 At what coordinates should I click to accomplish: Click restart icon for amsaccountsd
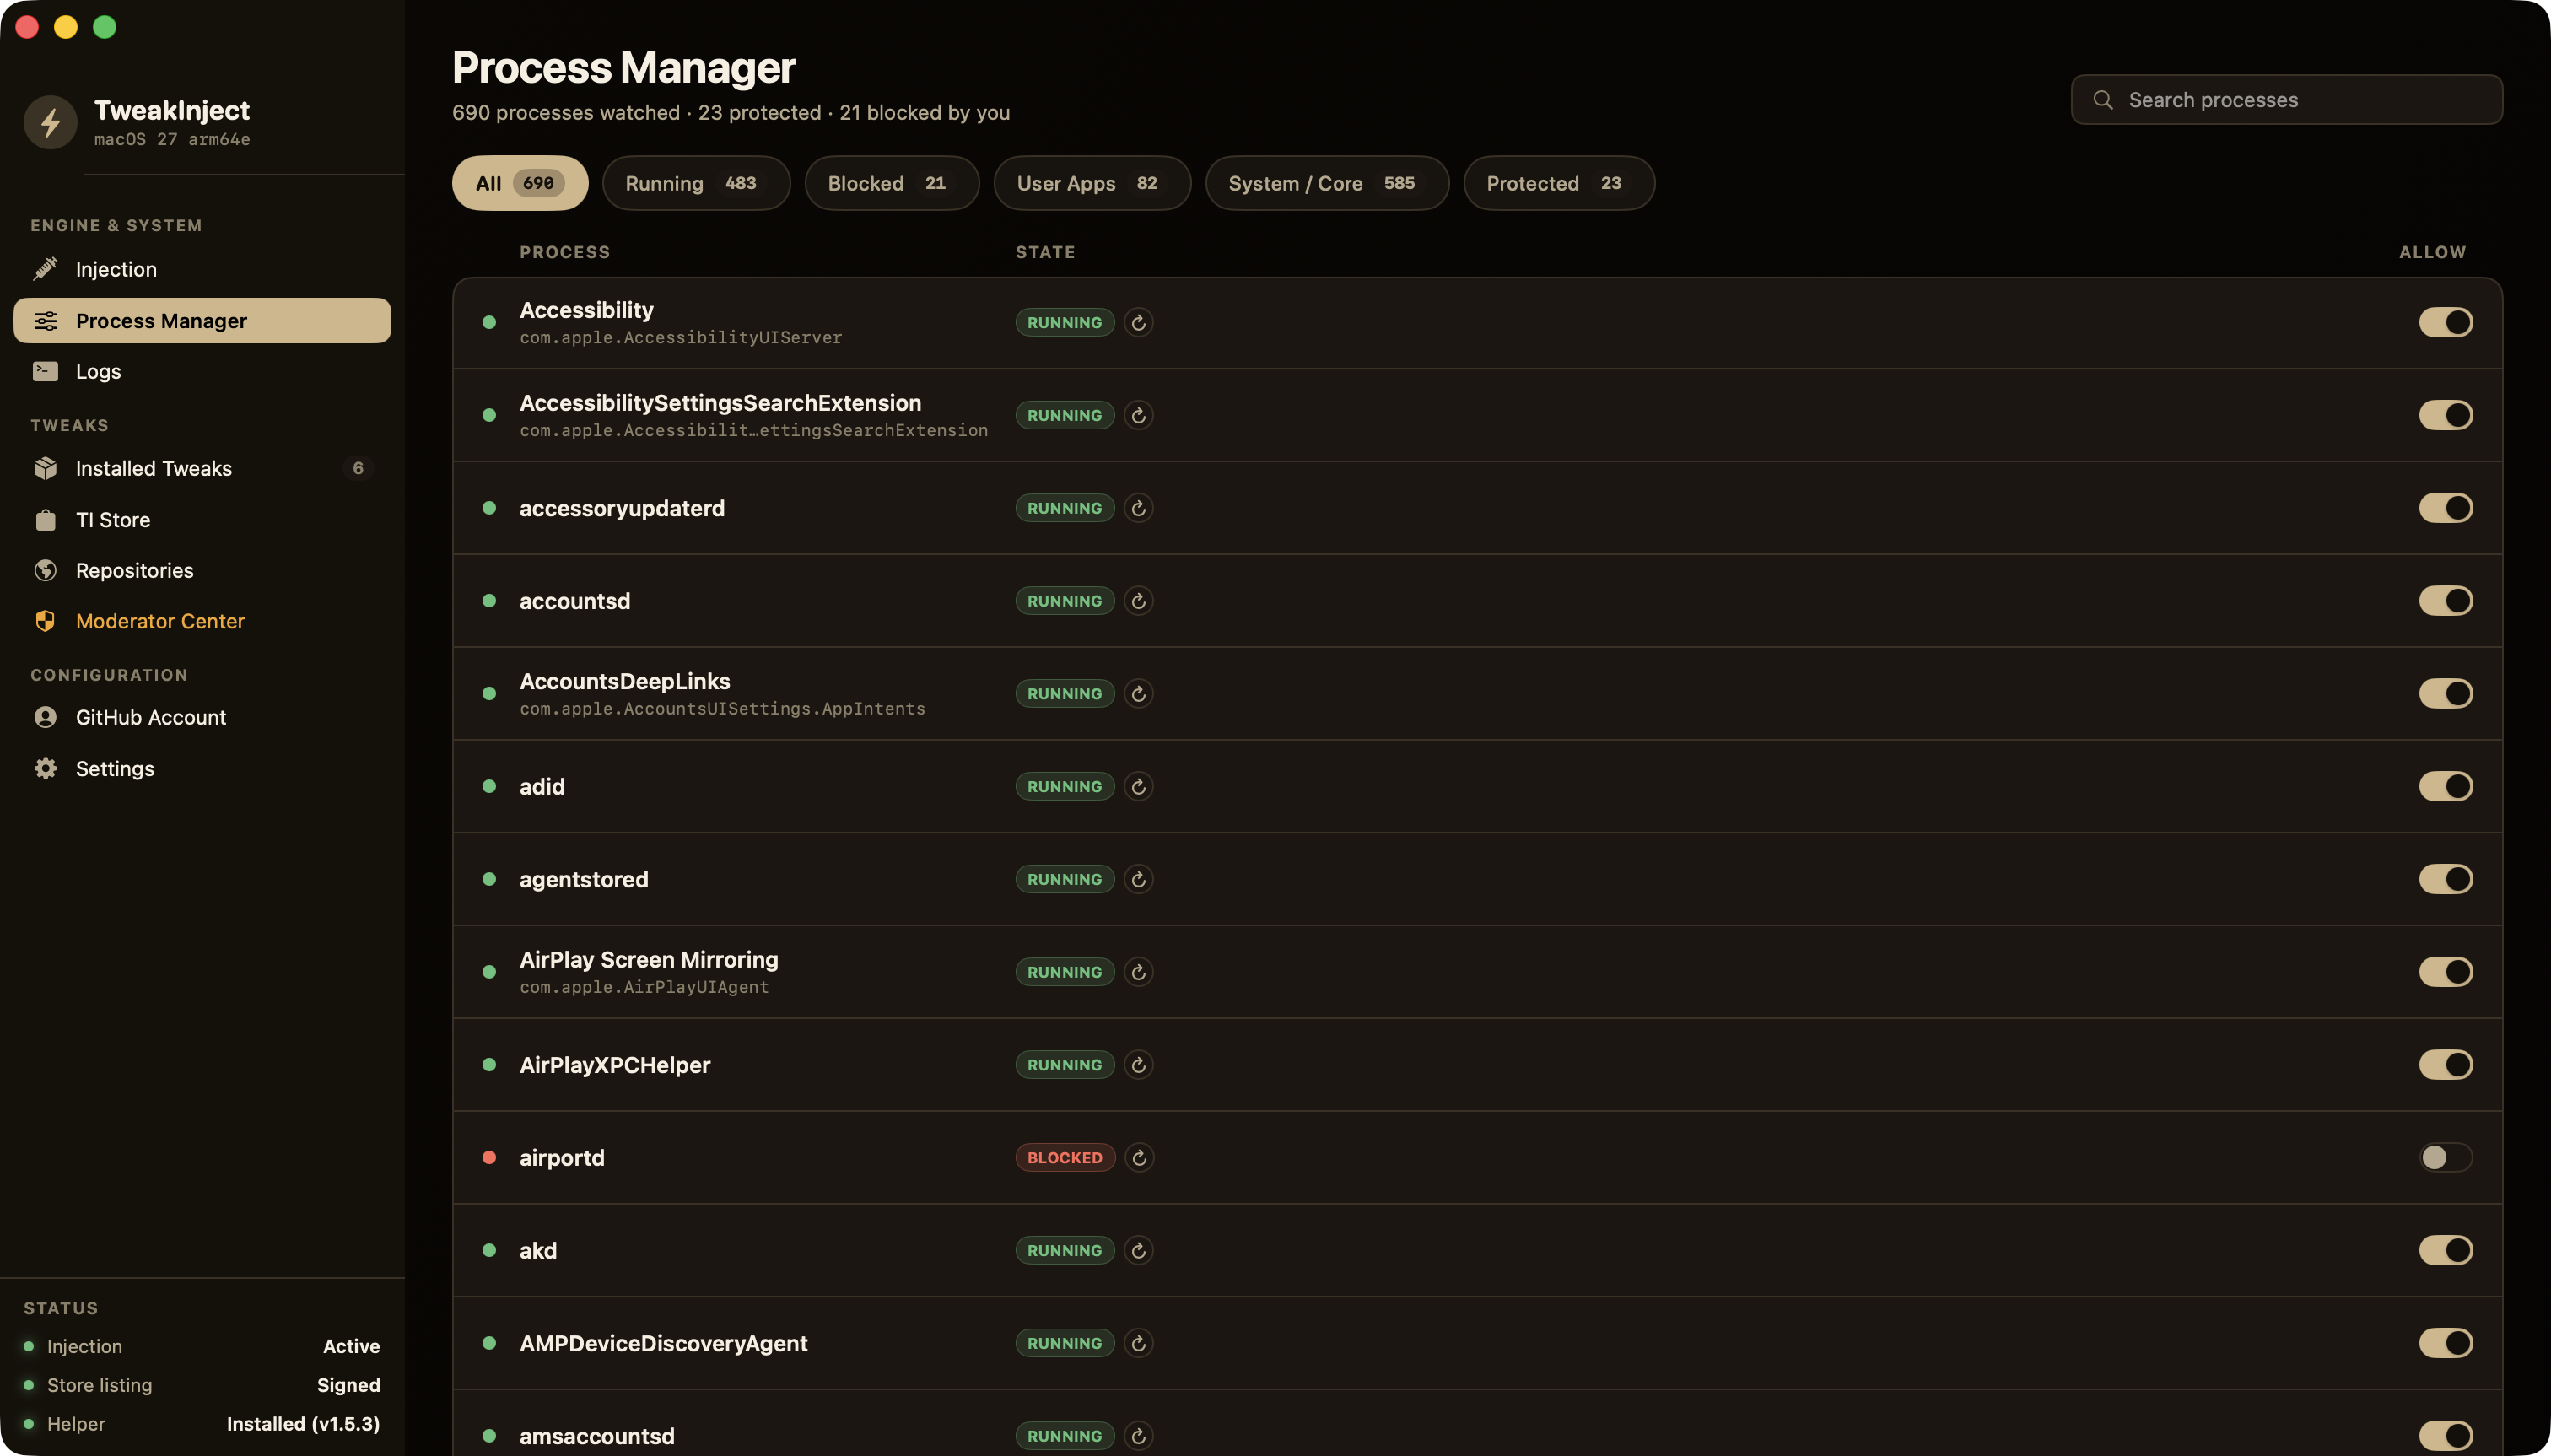[1138, 1436]
